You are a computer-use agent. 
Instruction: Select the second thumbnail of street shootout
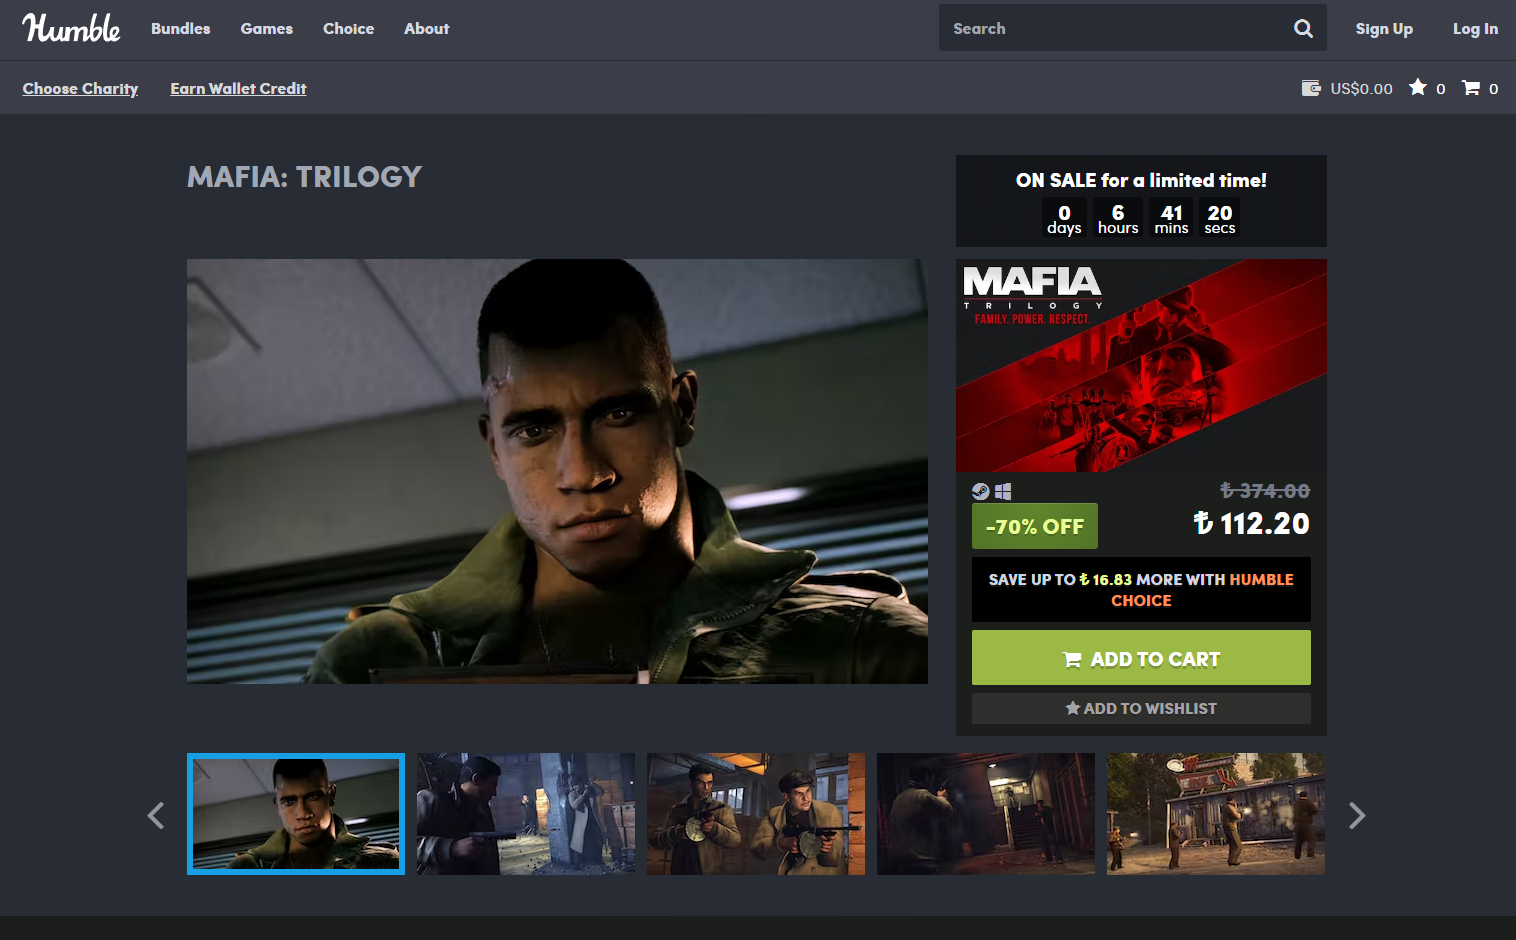[526, 814]
